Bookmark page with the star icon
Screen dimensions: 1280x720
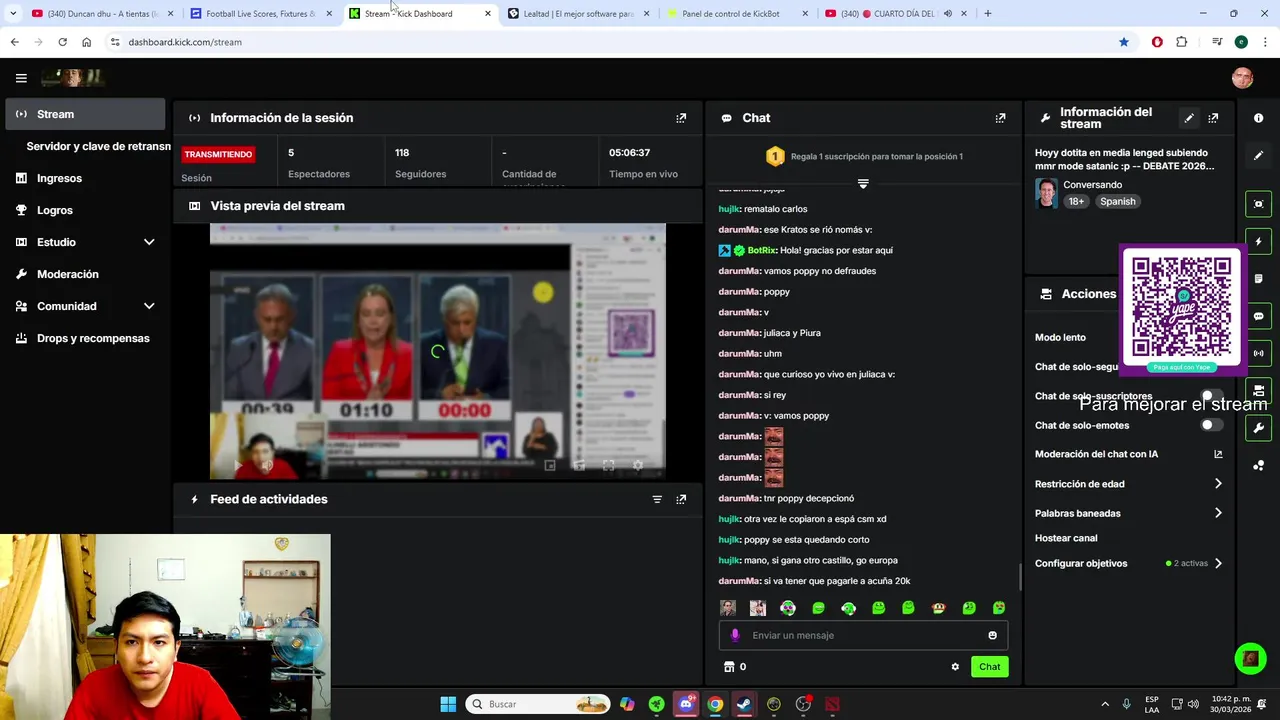point(1124,42)
